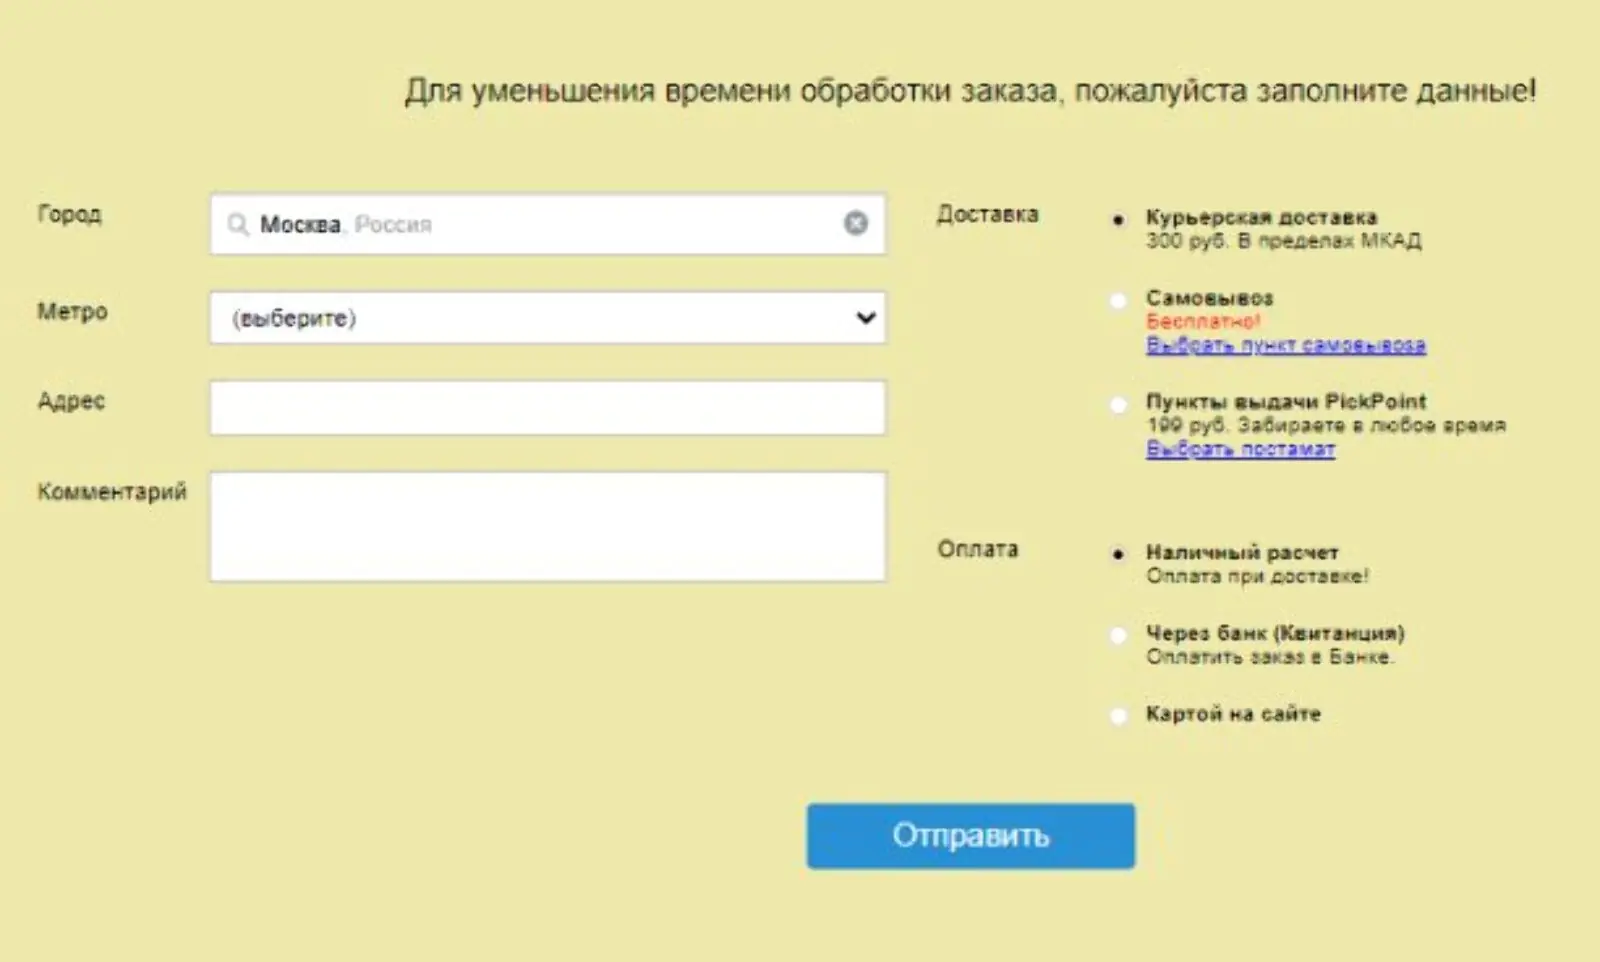
Task: Select Курьерская доставка radio option
Action: pos(1118,219)
